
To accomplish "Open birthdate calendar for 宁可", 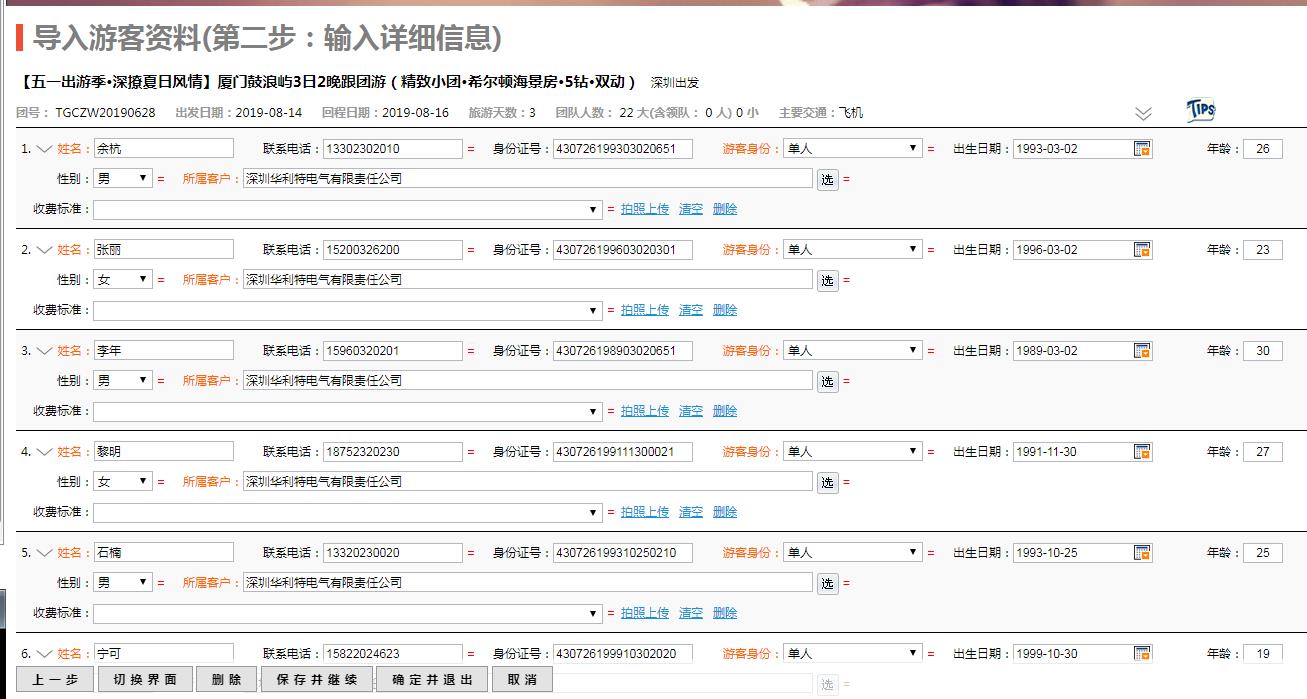I will tap(1142, 654).
